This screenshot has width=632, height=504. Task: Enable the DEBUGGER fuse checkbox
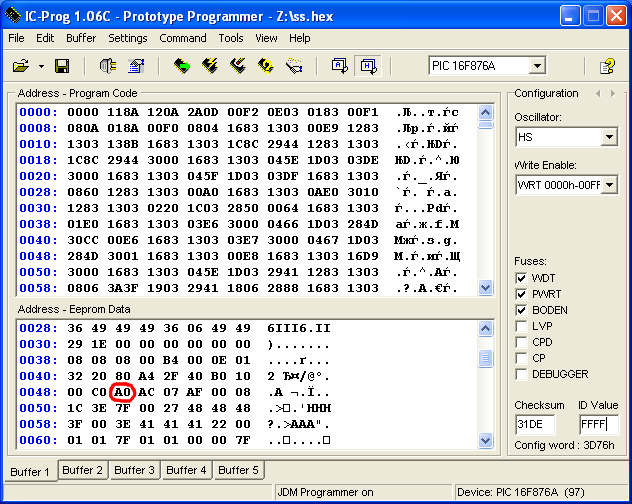(521, 374)
